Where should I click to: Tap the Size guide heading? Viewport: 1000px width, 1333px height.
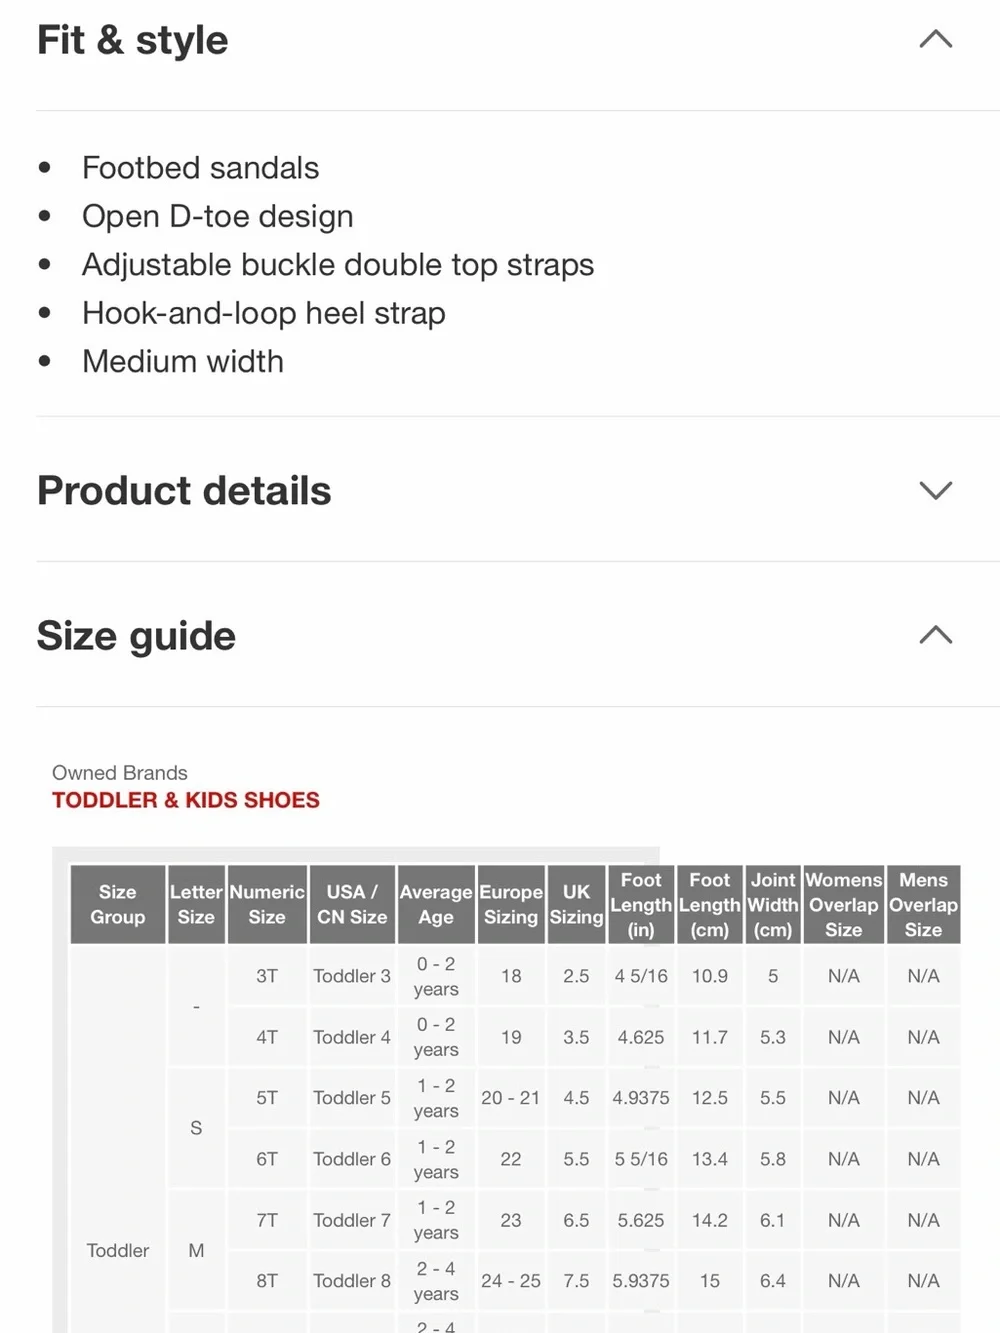coord(136,635)
